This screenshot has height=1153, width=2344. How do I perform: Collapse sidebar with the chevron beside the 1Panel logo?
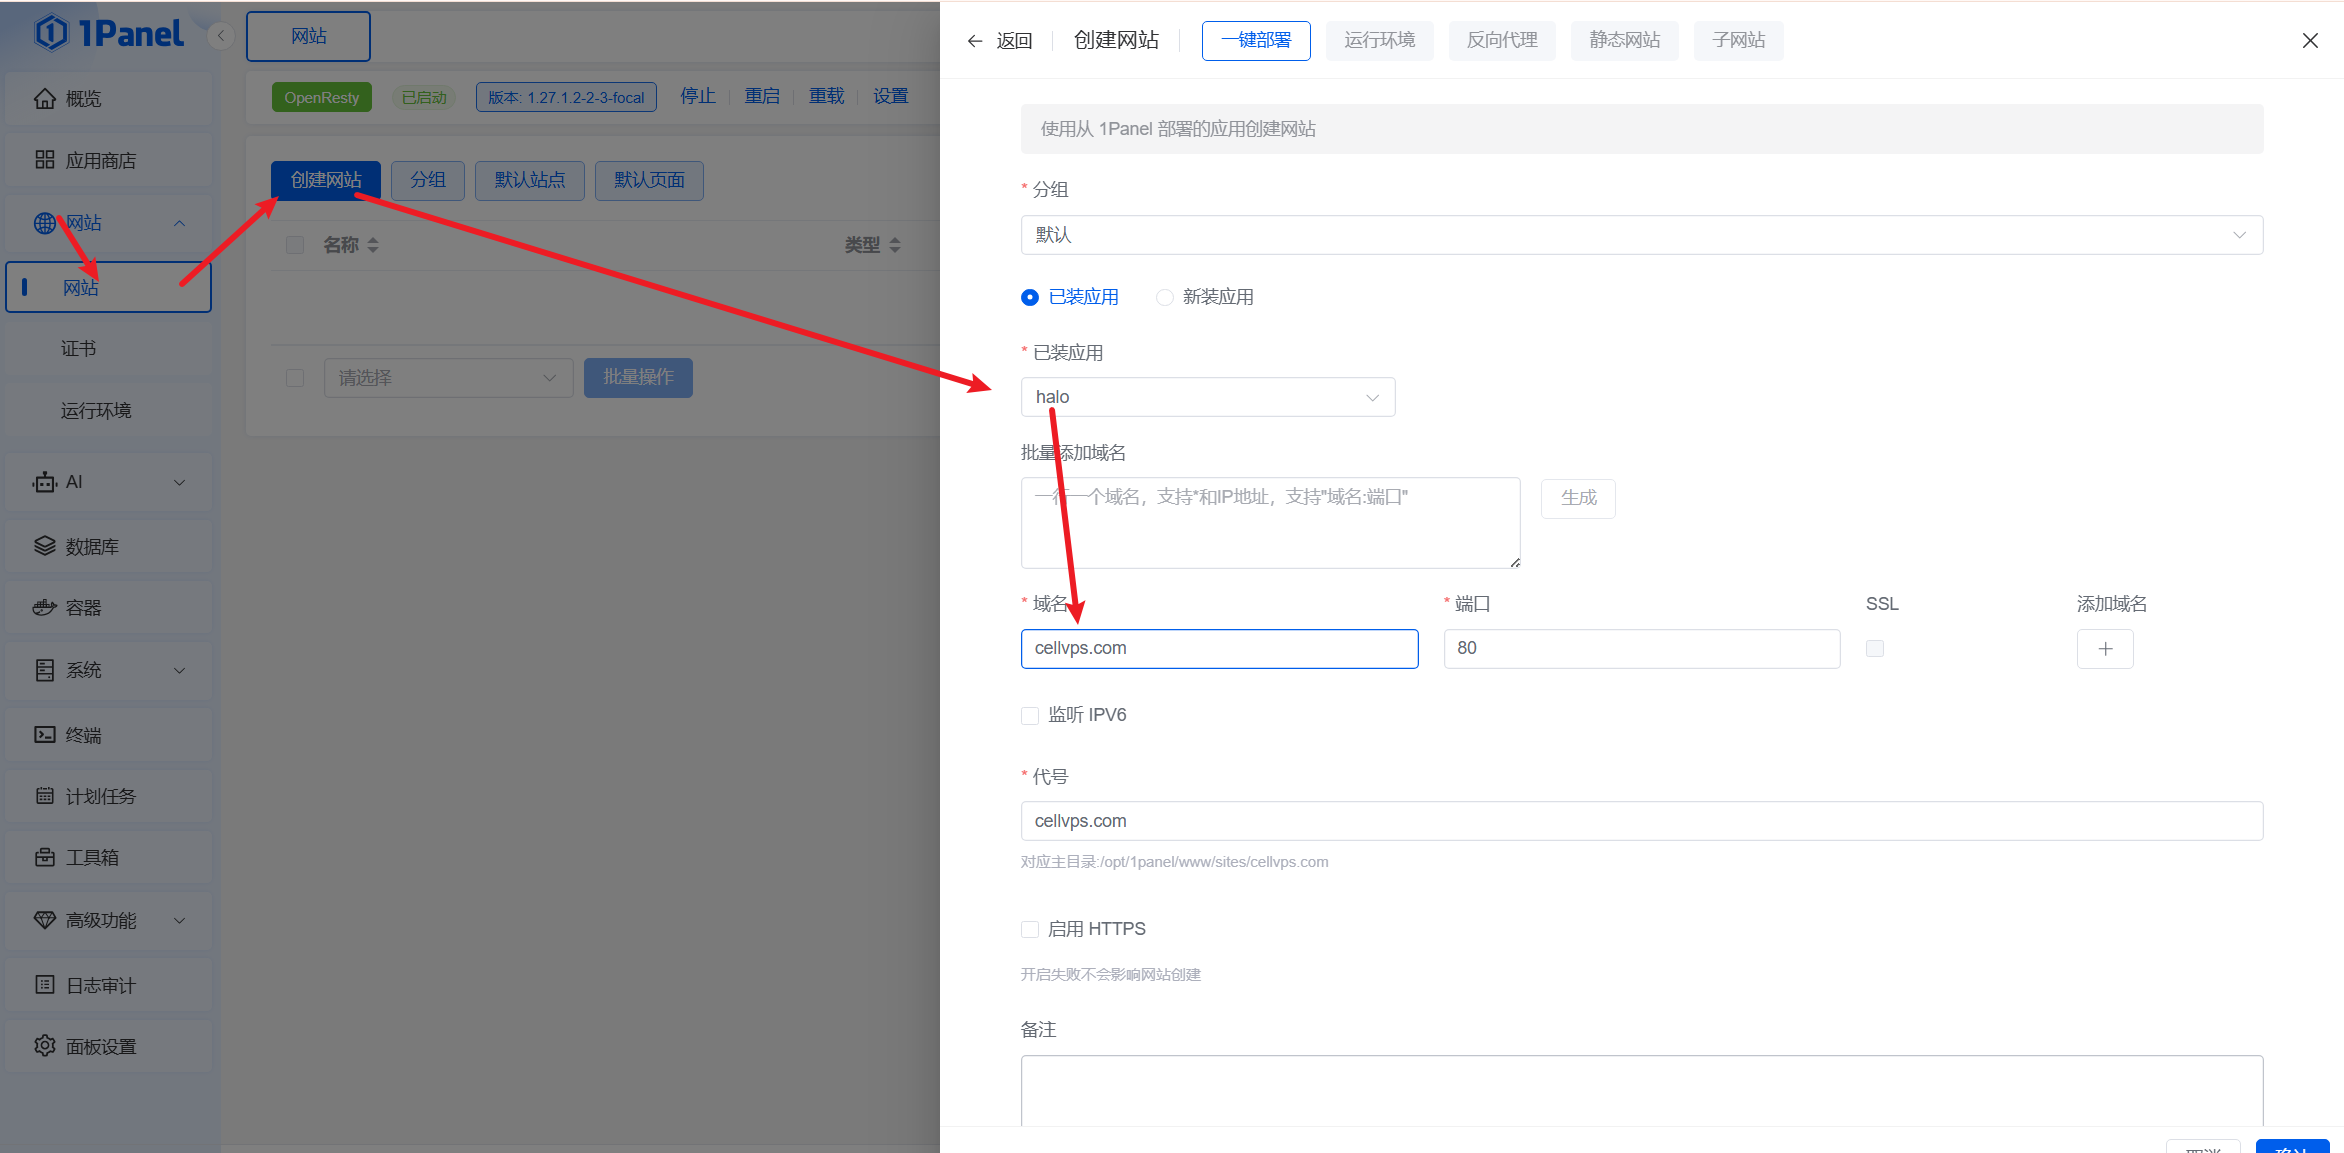click(220, 36)
